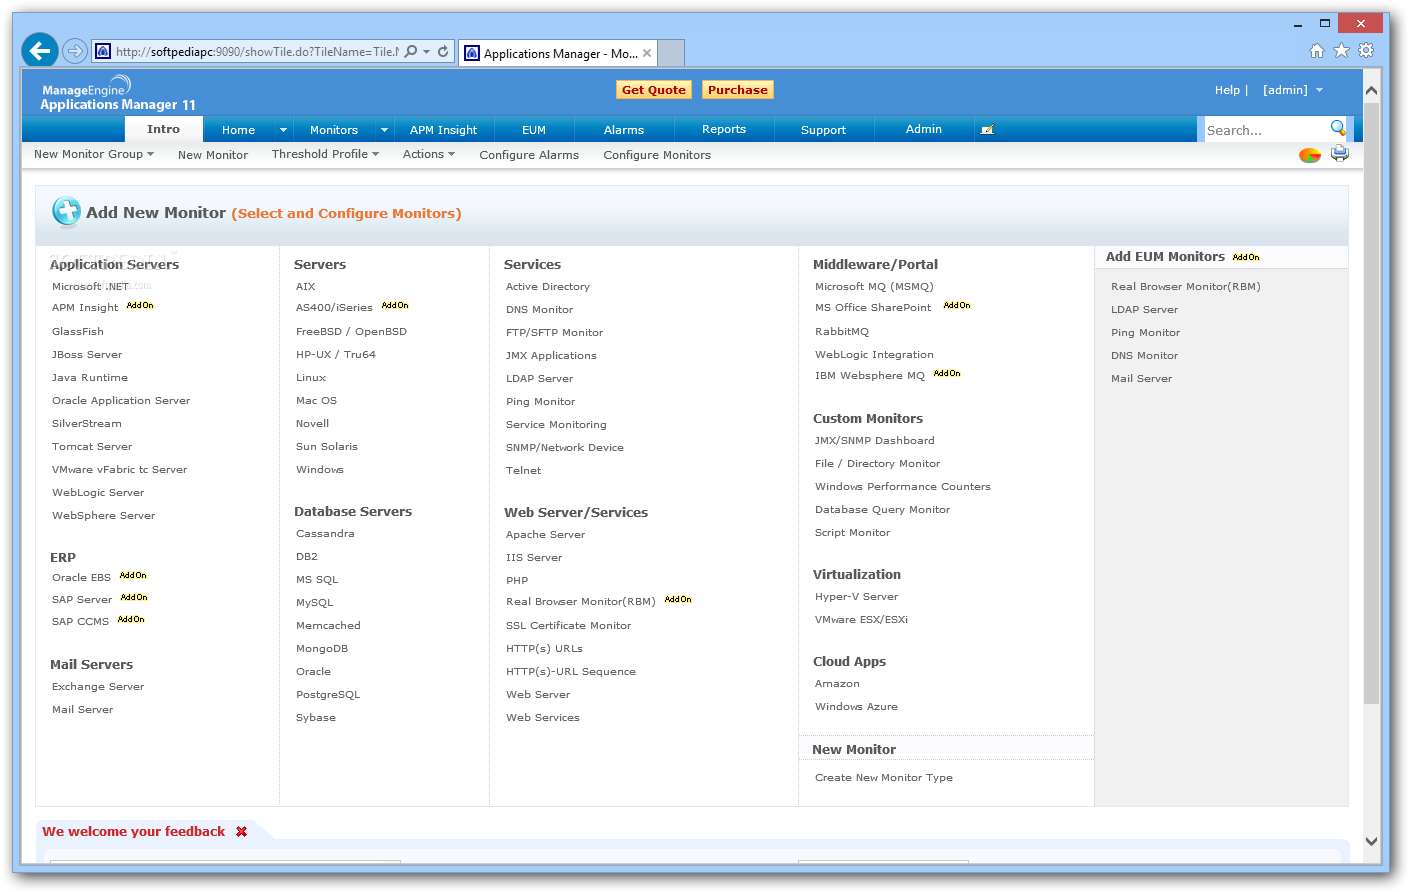Close the feedback panel with red X
The width and height of the screenshot is (1410, 893).
point(241,831)
